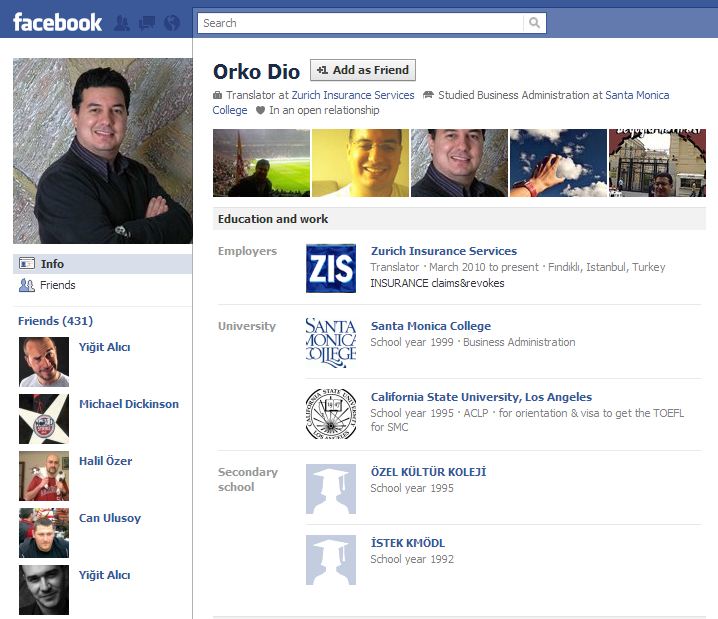Viewport: 718px width, 619px height.
Task: Click Michael Dickinson's friend photo
Action: 44,419
